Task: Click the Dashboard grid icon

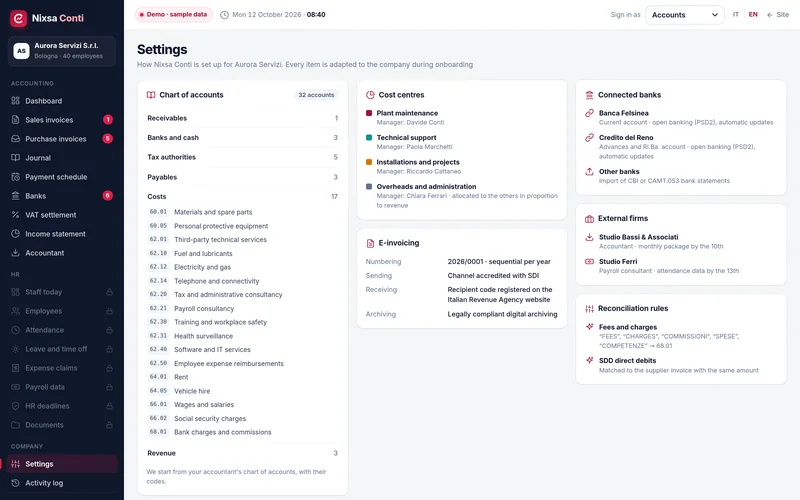Action: click(x=15, y=101)
